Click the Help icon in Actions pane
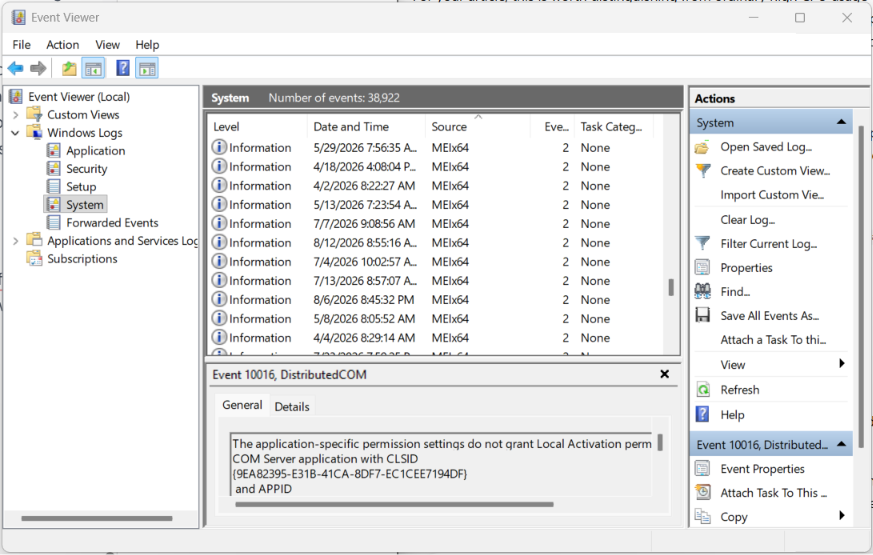This screenshot has width=873, height=555. 703,414
